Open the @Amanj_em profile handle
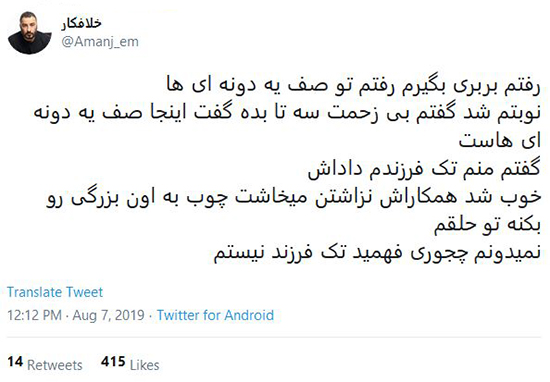This screenshot has height=382, width=550. point(100,42)
